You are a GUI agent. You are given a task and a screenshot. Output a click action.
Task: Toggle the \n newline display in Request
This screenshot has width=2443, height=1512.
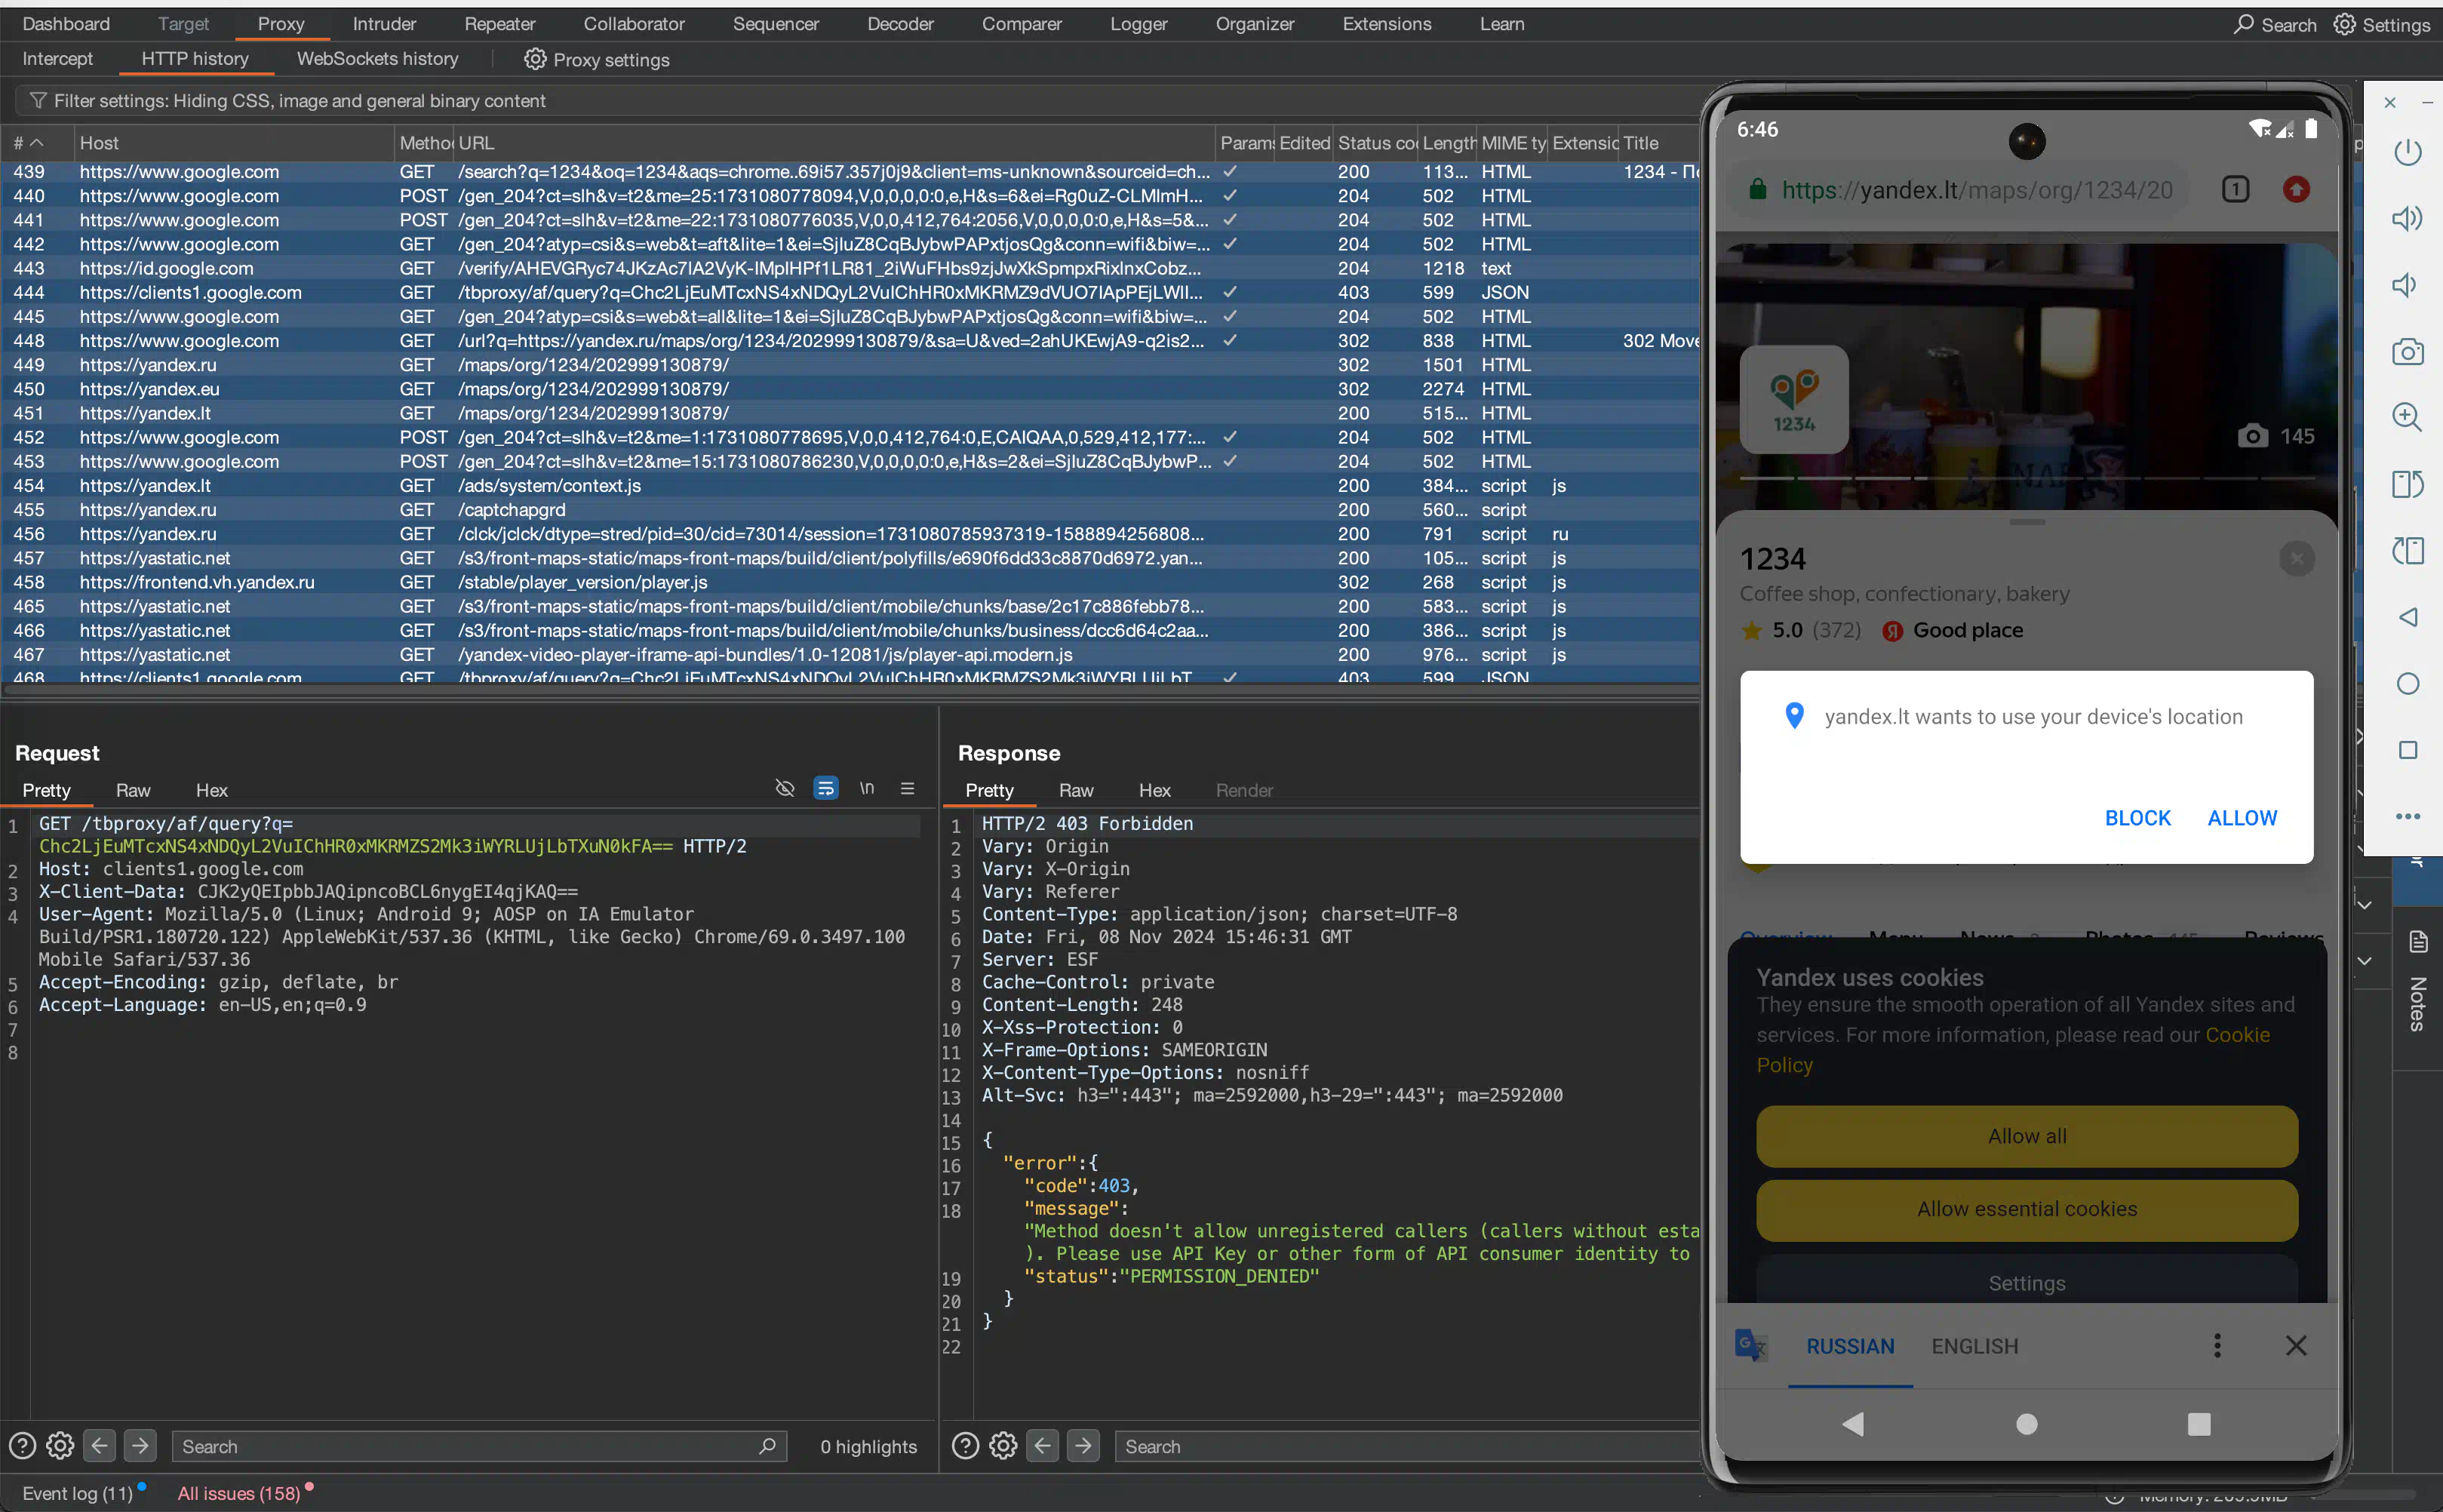pyautogui.click(x=866, y=788)
